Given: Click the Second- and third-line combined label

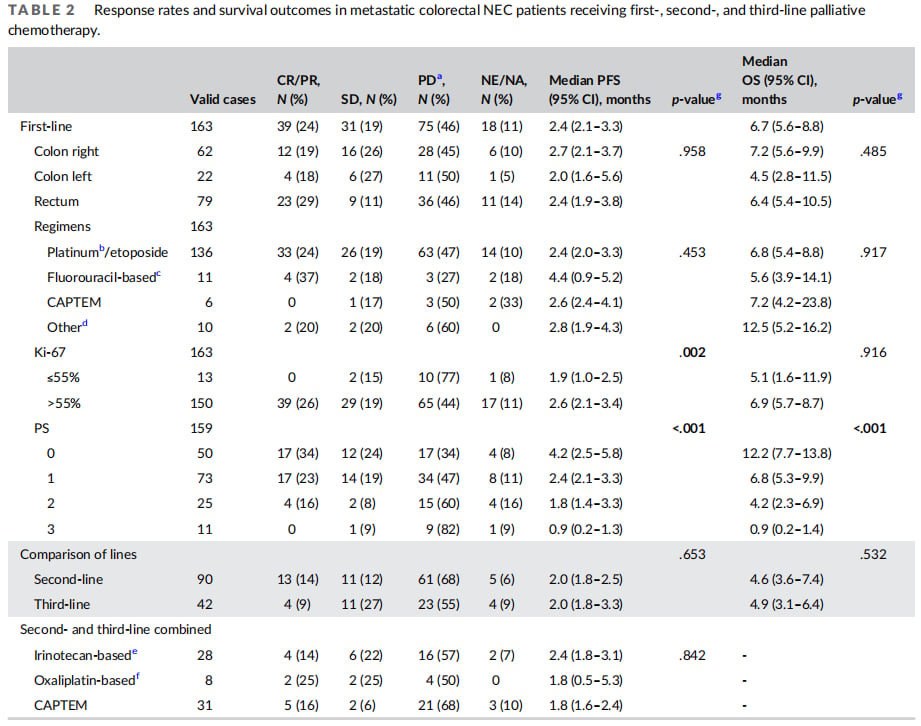Looking at the screenshot, I should pos(116,630).
